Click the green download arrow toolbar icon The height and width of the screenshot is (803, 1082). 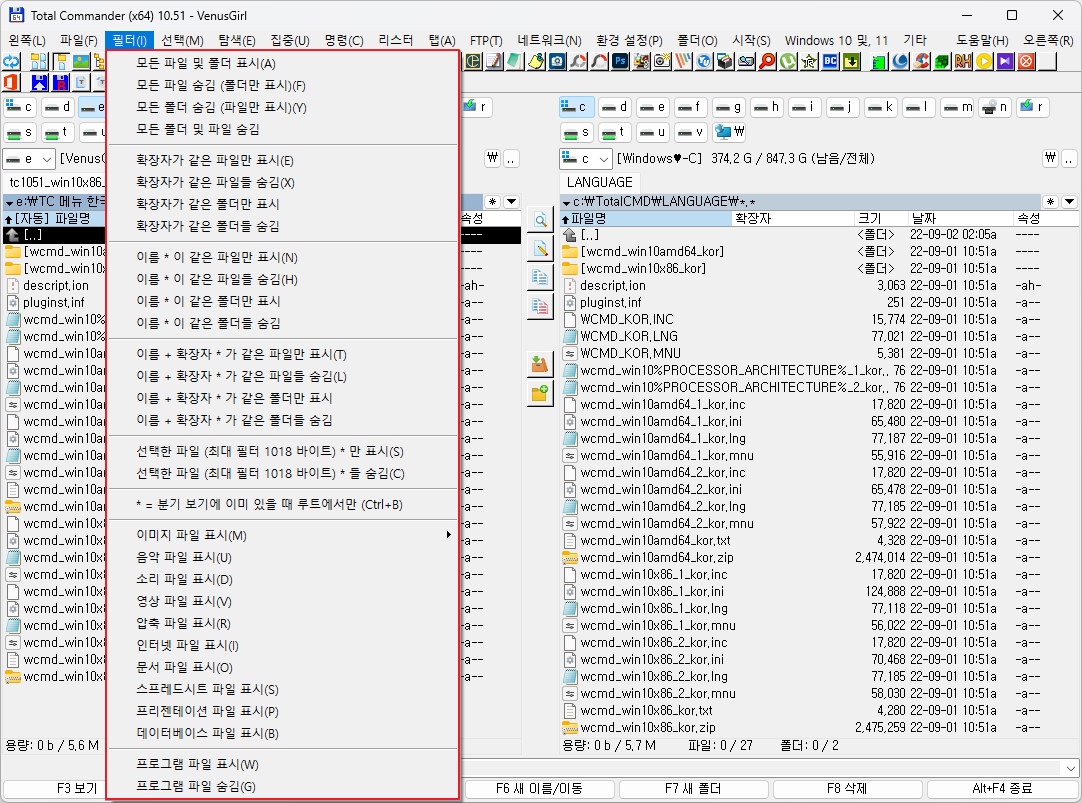click(852, 61)
